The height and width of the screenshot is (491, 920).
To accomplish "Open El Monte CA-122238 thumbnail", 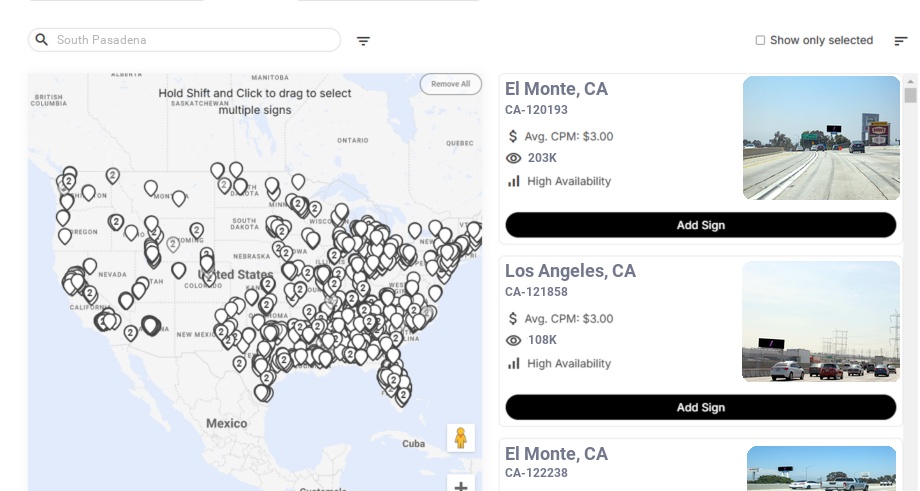I will click(821, 468).
